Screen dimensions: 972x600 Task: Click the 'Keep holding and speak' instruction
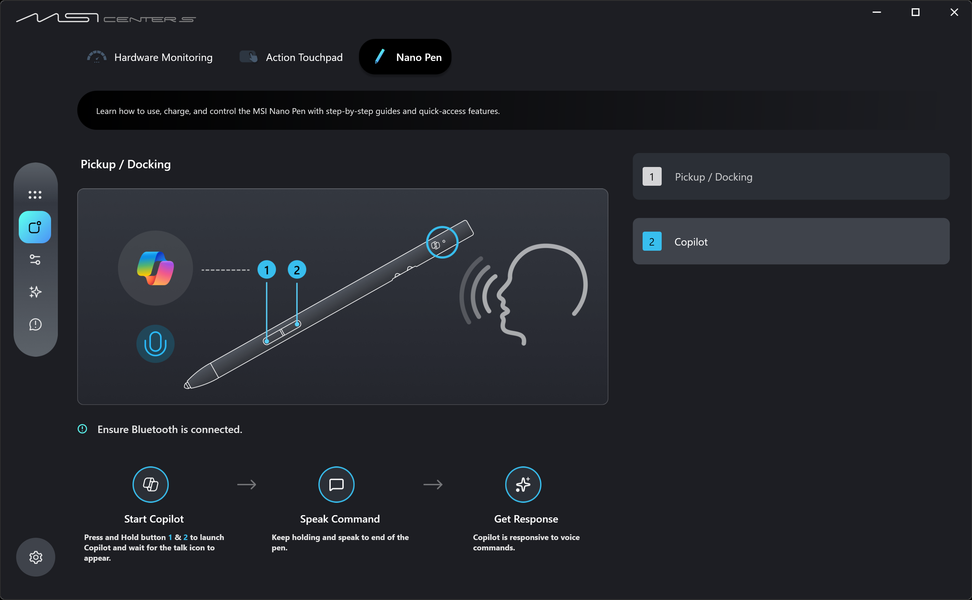[340, 542]
